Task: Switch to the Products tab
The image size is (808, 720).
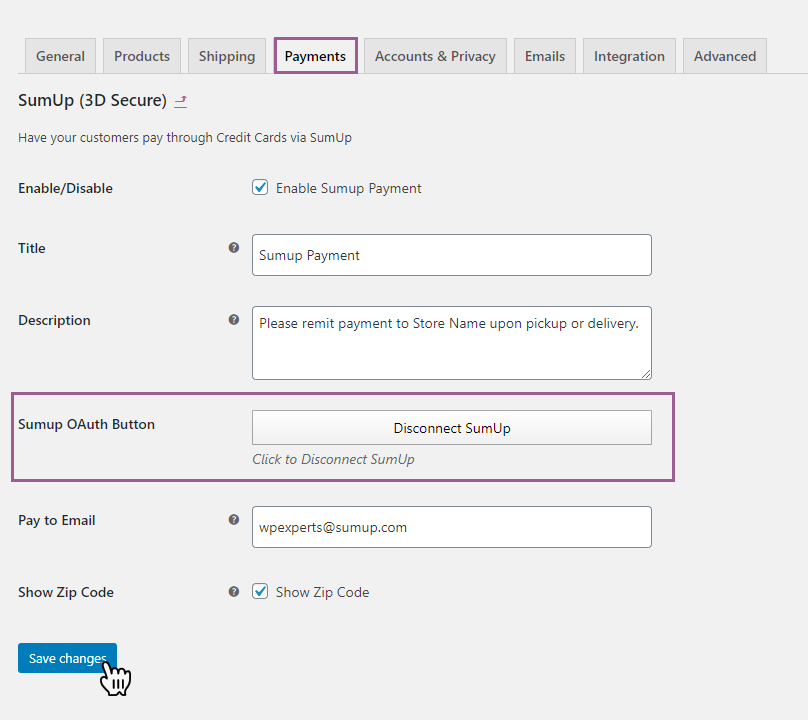Action: point(142,56)
